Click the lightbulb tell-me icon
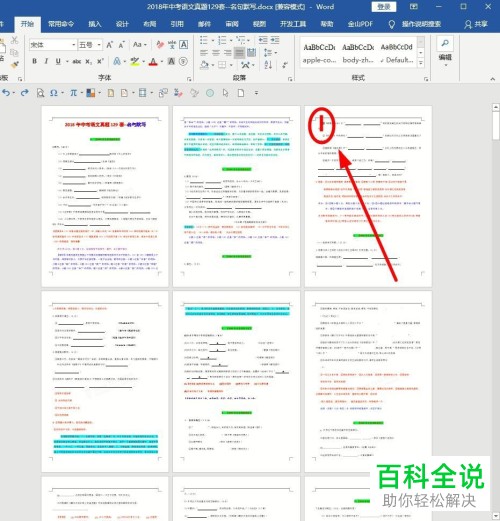Viewport: 500px width, 521px height. (x=392, y=24)
